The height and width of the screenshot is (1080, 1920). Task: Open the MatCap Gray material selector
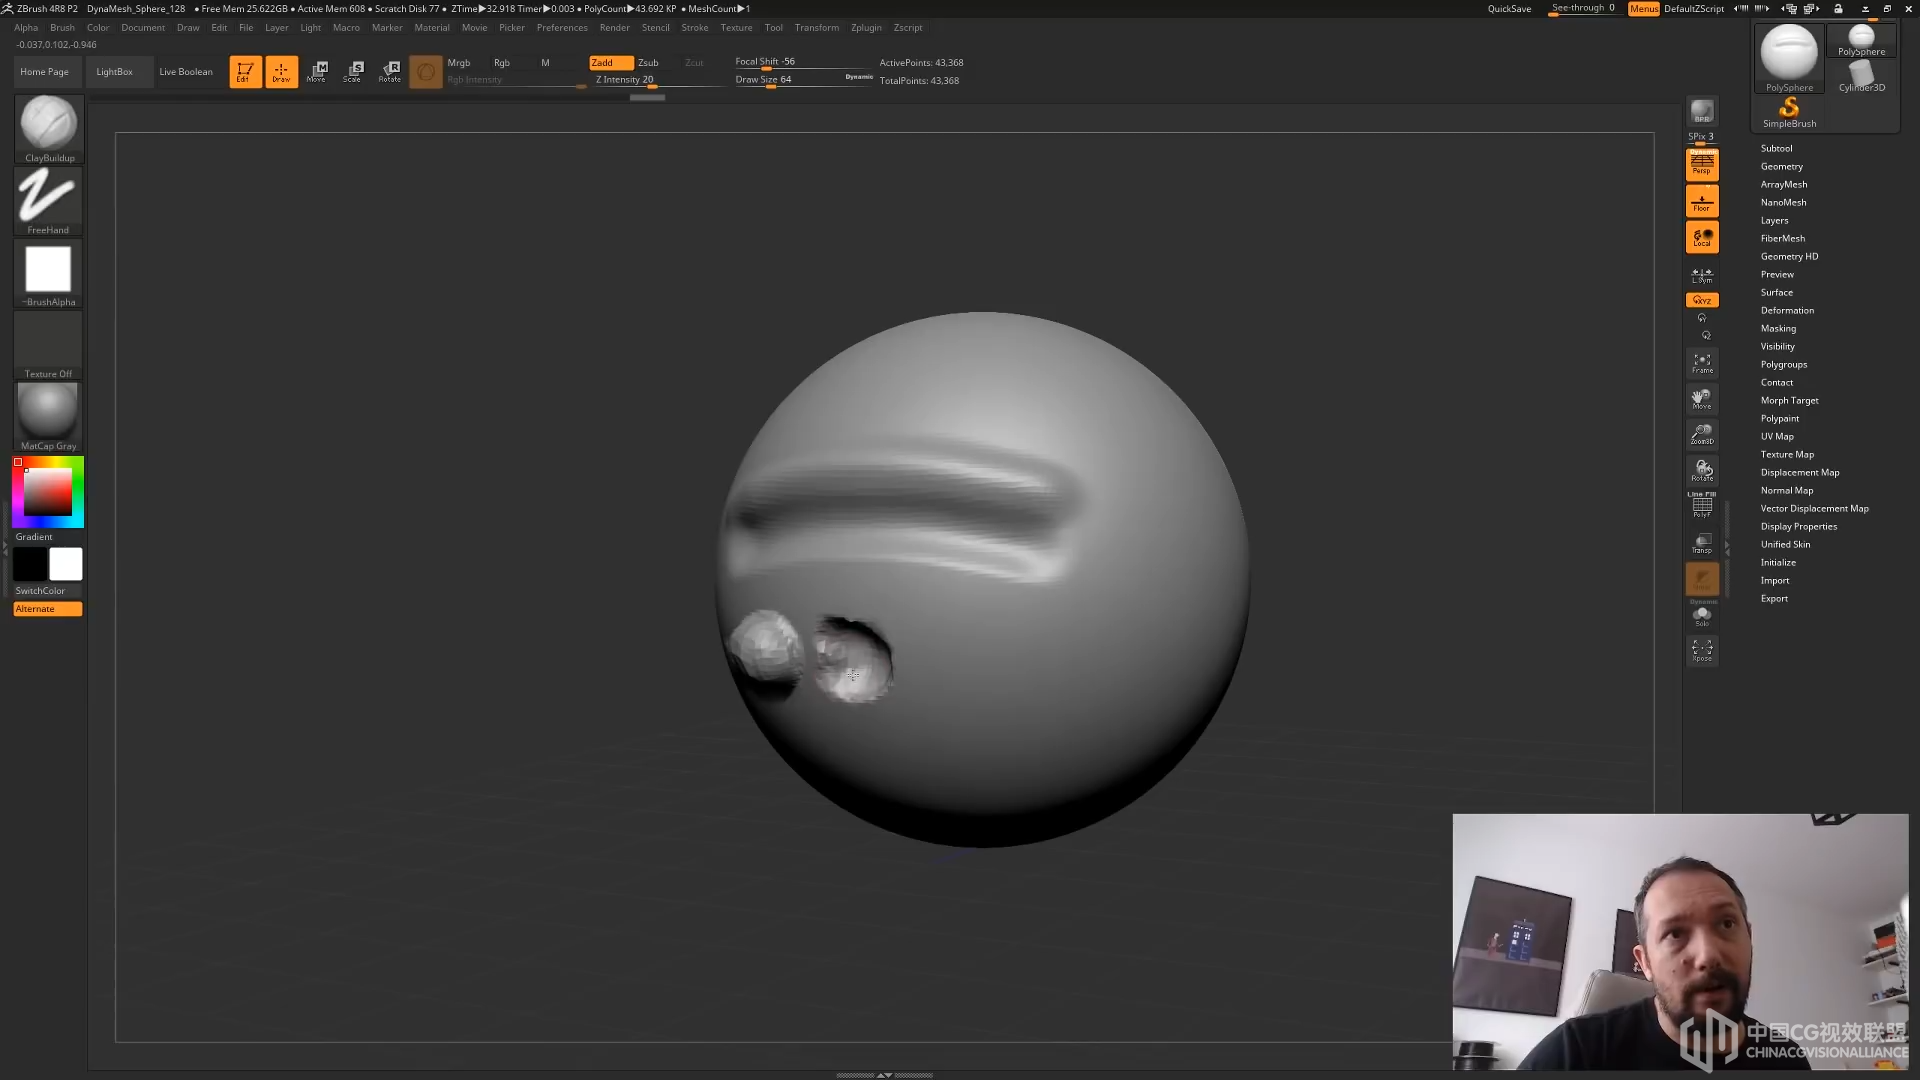point(48,417)
